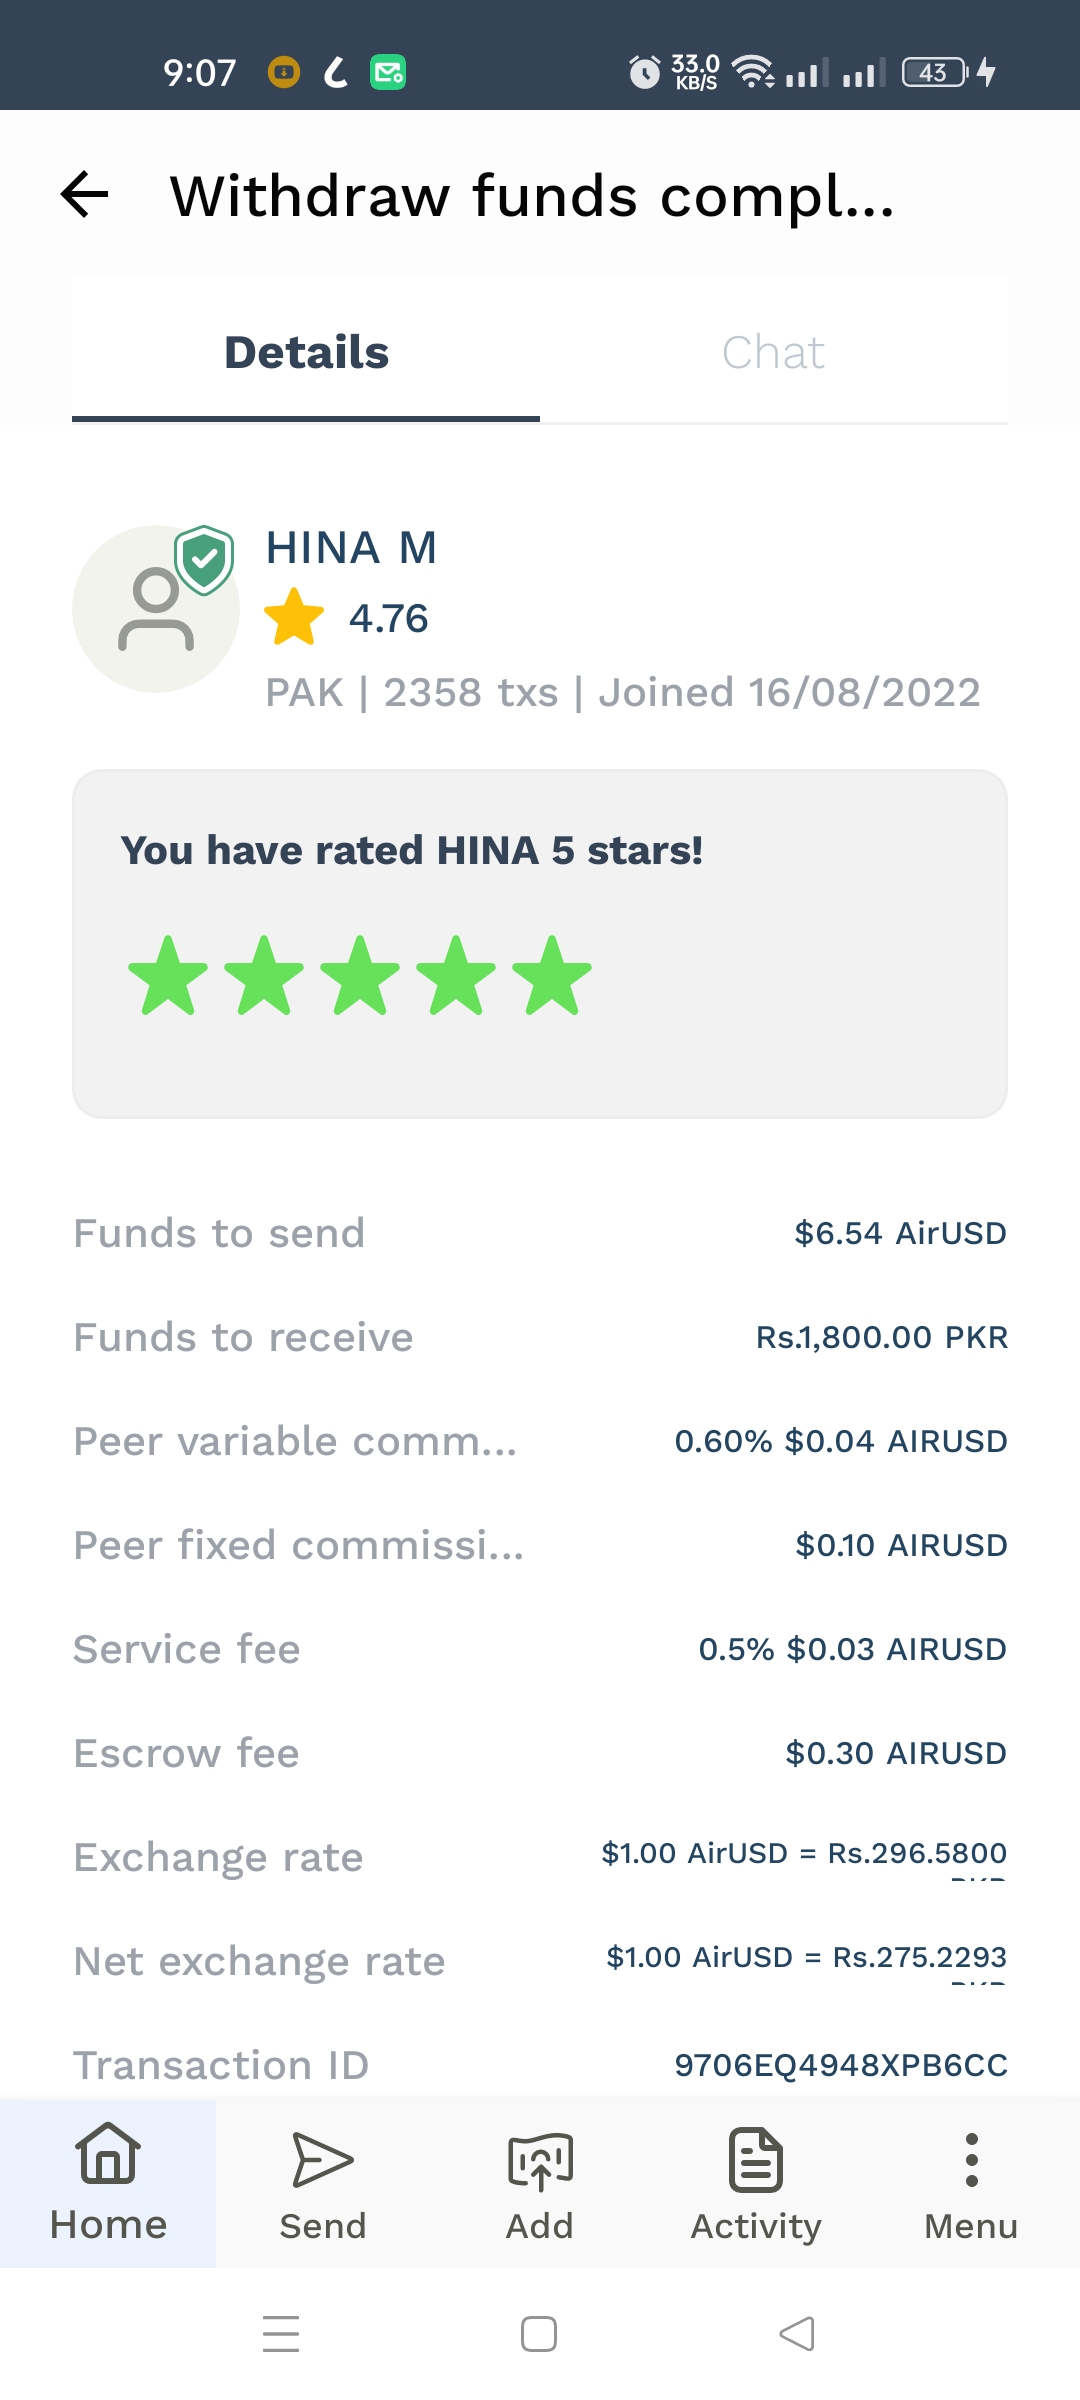Select the Details tab
The image size is (1080, 2400).
(306, 352)
